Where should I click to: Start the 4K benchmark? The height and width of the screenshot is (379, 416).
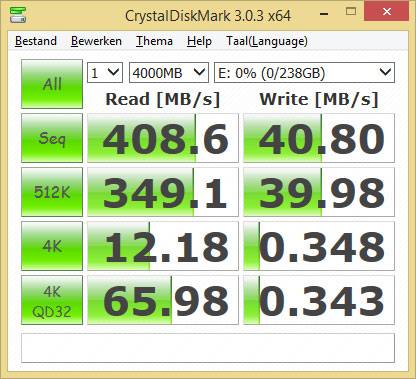point(52,246)
